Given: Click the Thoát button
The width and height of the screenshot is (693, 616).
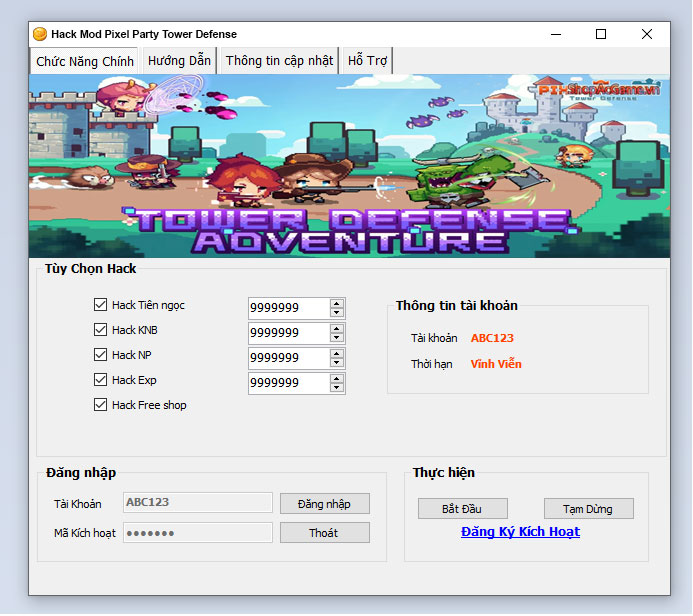Looking at the screenshot, I should pyautogui.click(x=325, y=533).
